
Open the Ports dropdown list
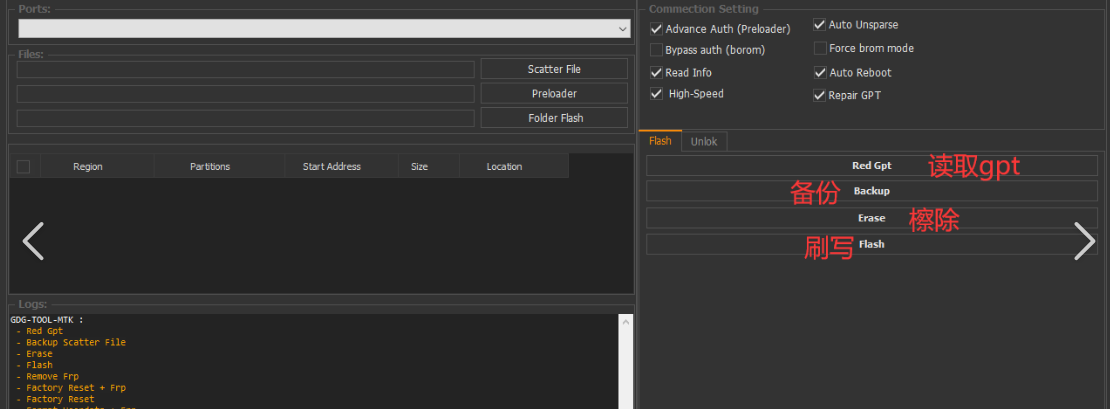coord(622,29)
